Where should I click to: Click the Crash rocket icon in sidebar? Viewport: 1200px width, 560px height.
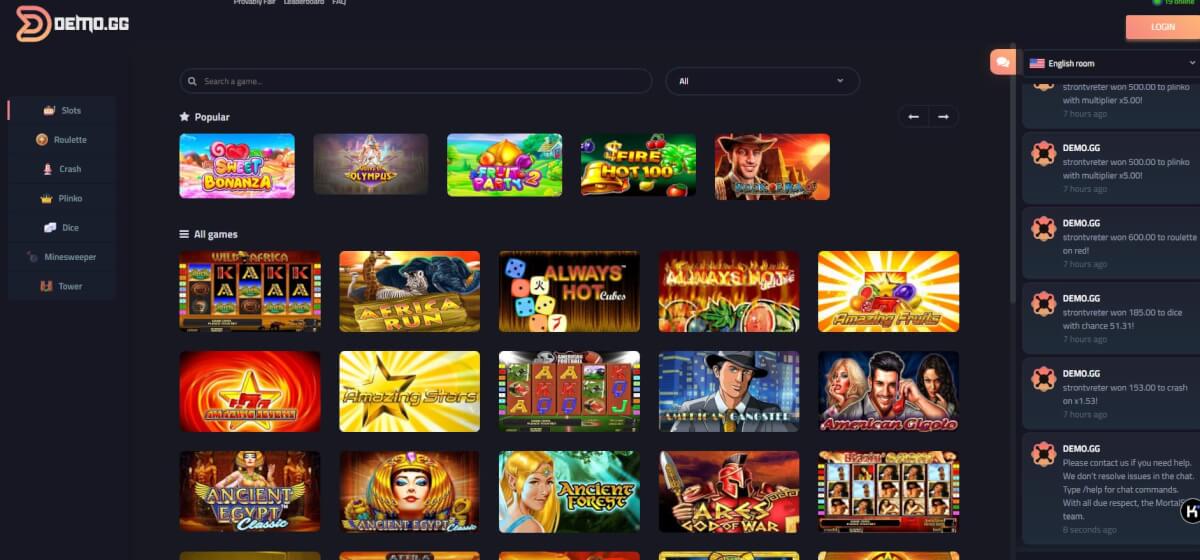(x=46, y=169)
